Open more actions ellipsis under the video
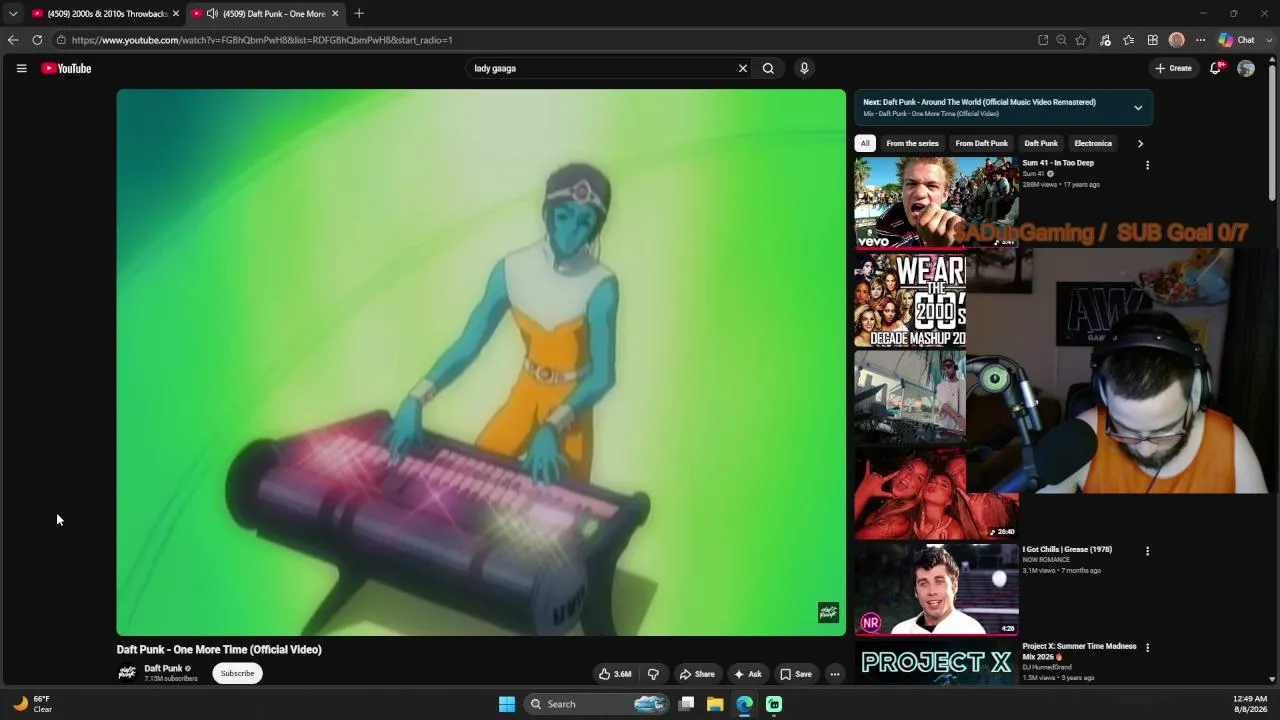The height and width of the screenshot is (720, 1280). point(835,674)
